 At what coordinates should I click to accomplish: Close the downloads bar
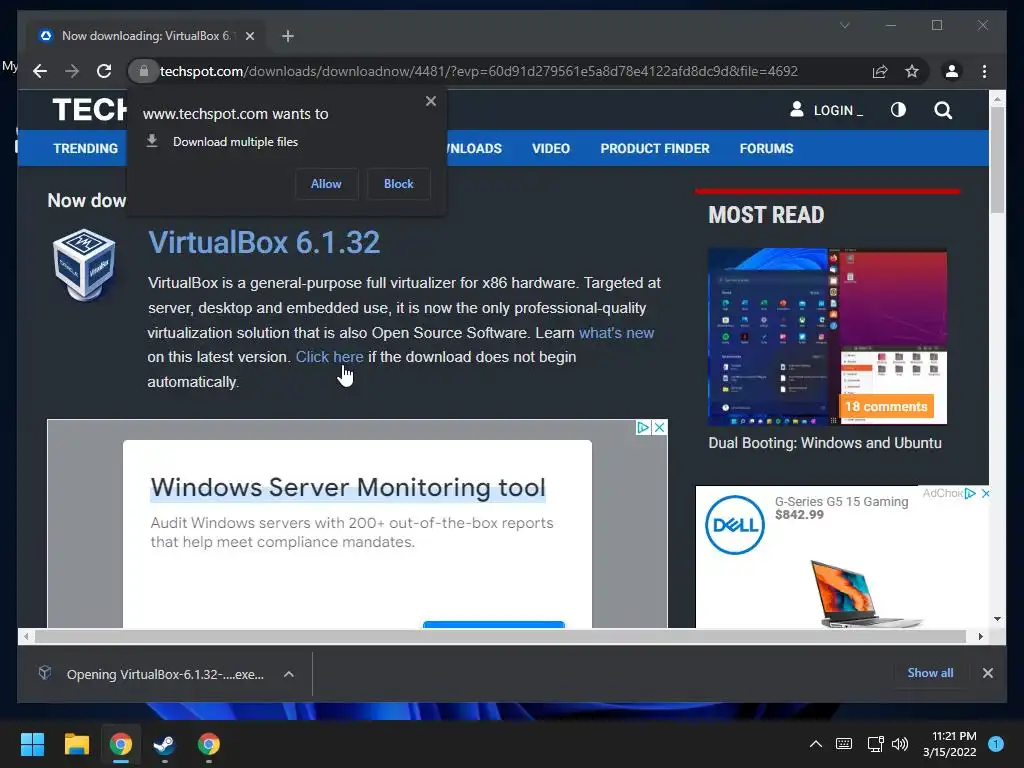(x=987, y=673)
